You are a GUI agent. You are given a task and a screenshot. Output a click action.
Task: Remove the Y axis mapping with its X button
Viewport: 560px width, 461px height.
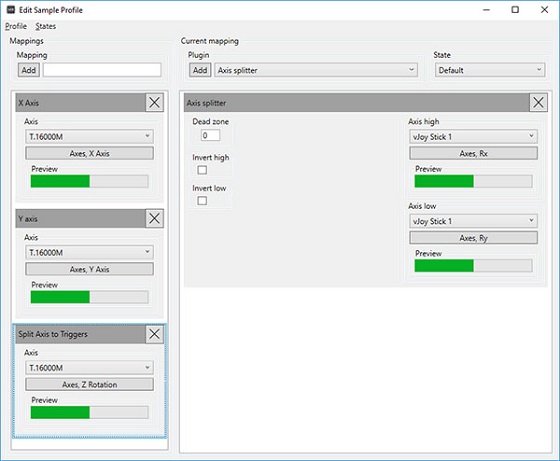(x=154, y=219)
